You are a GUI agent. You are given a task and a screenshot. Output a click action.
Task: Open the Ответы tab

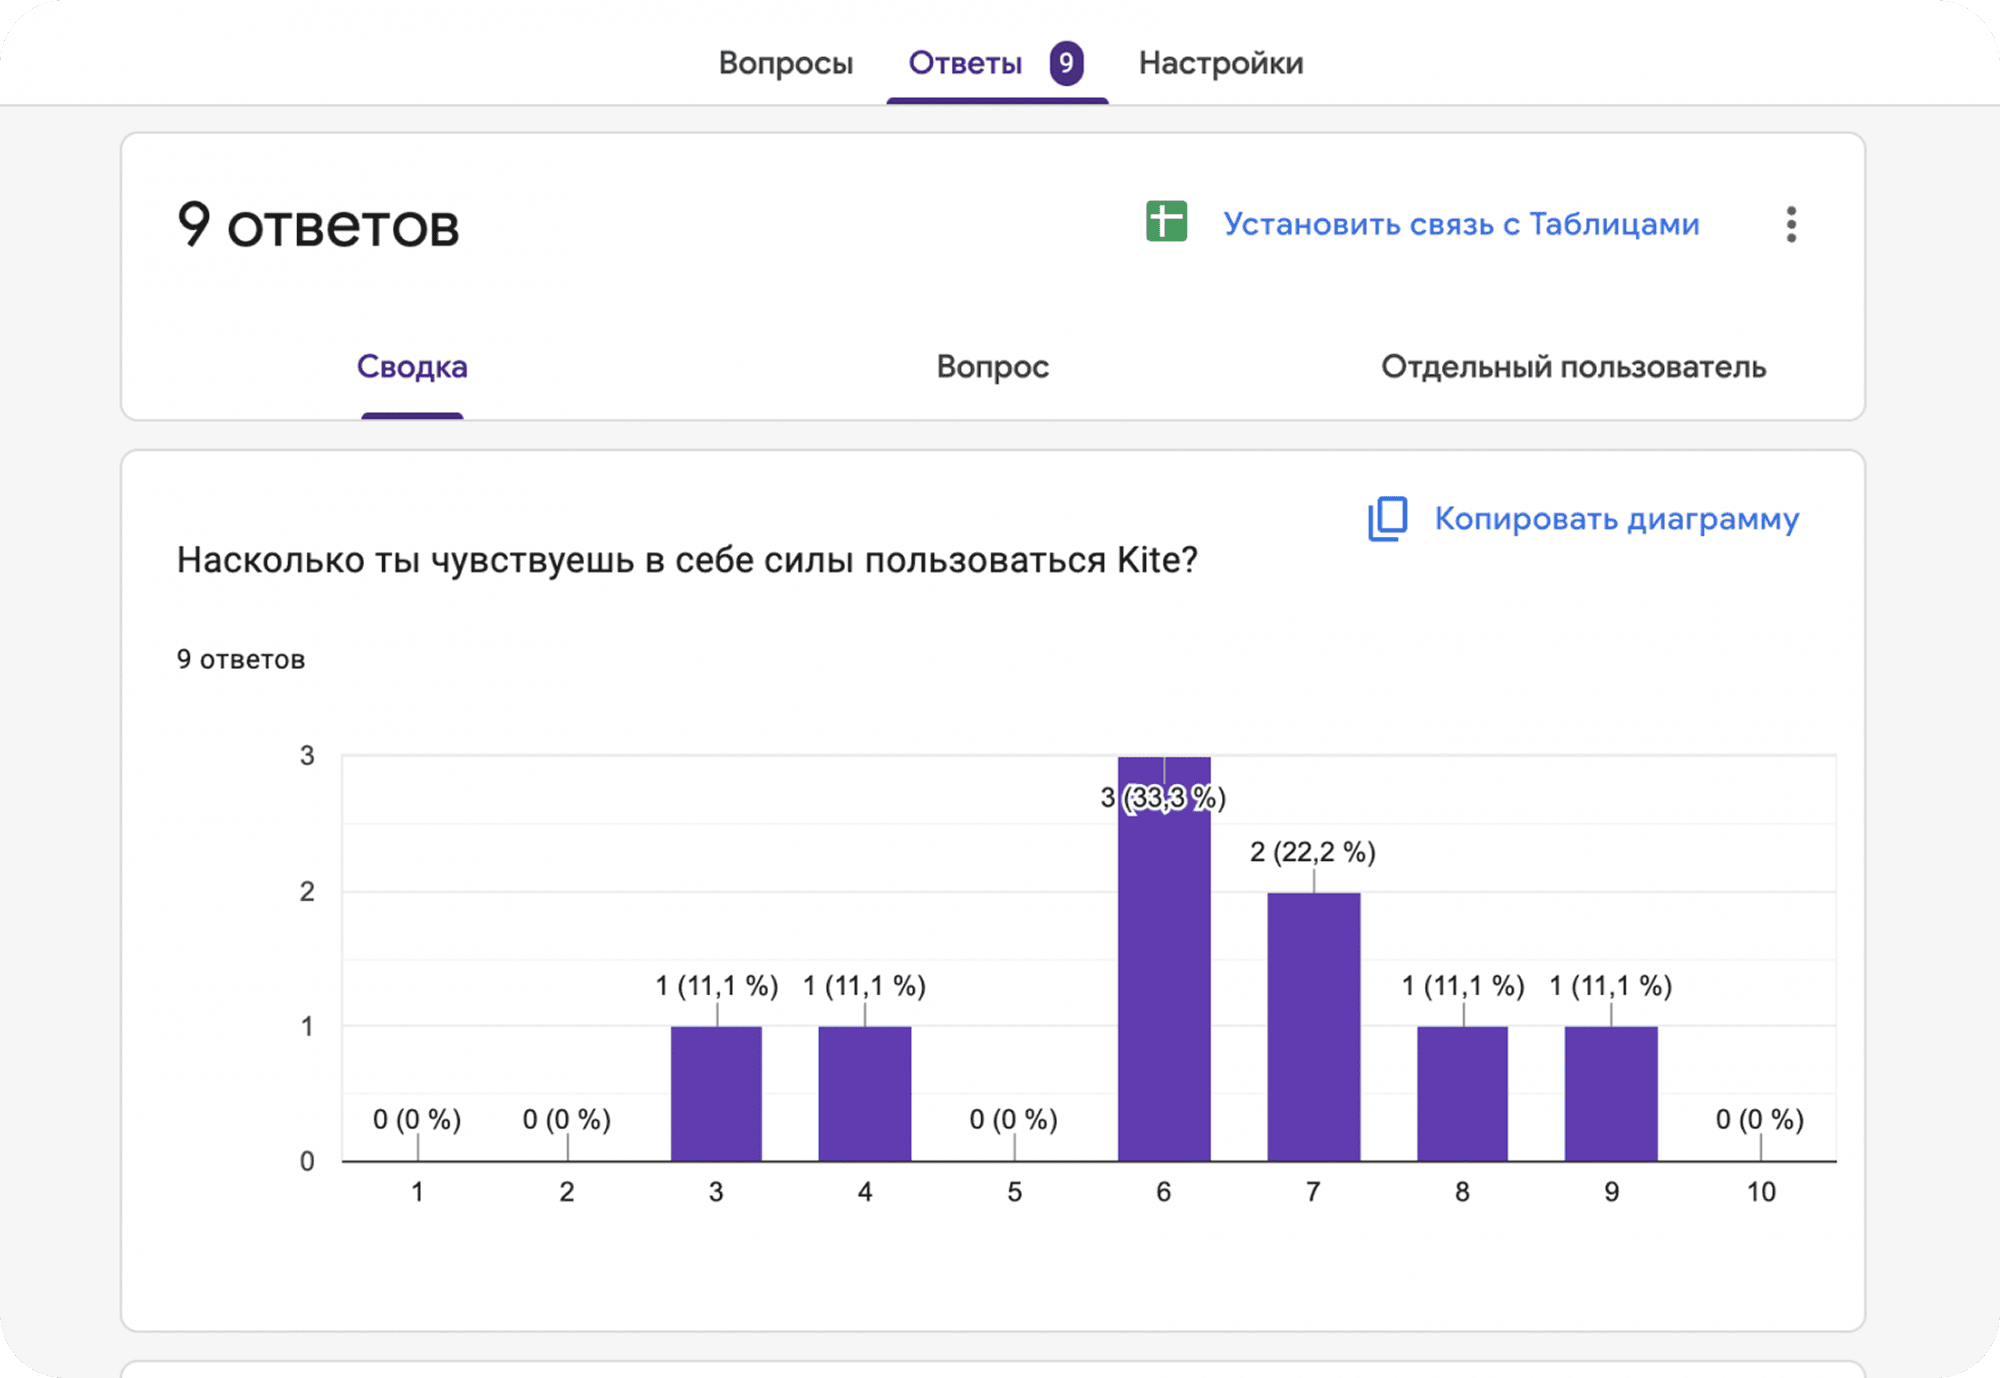(965, 63)
